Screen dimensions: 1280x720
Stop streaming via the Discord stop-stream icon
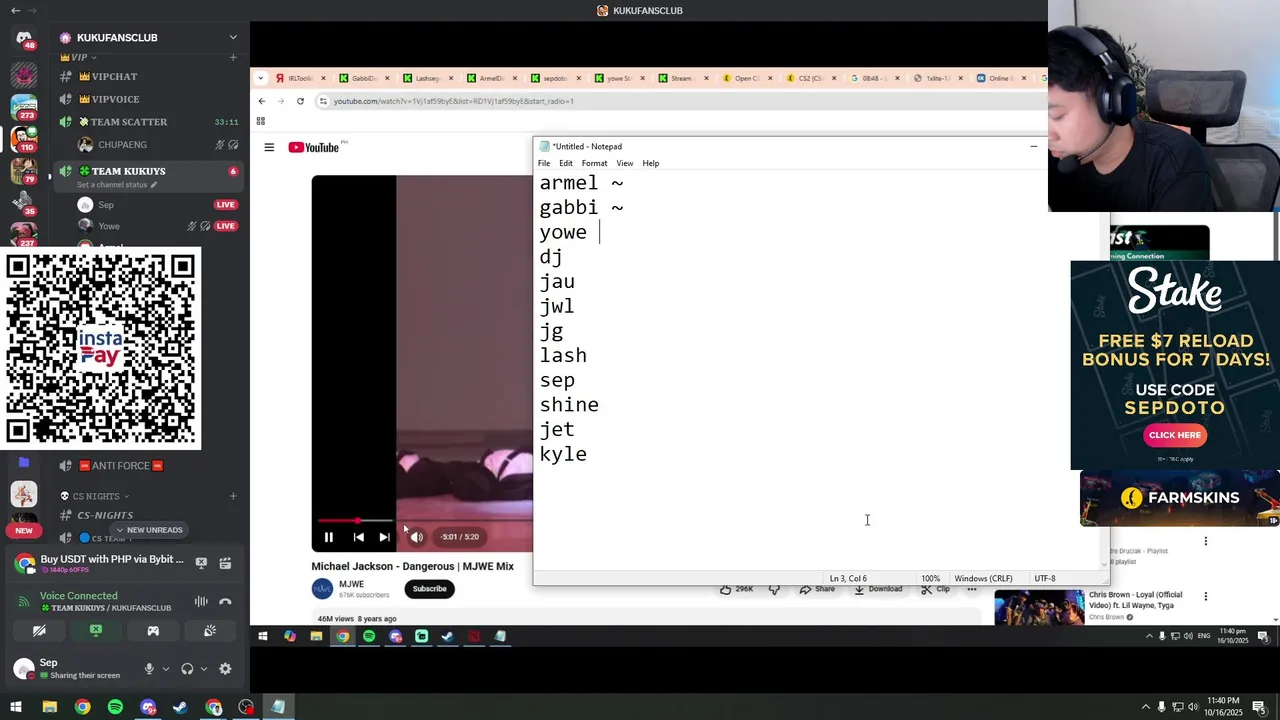201,563
